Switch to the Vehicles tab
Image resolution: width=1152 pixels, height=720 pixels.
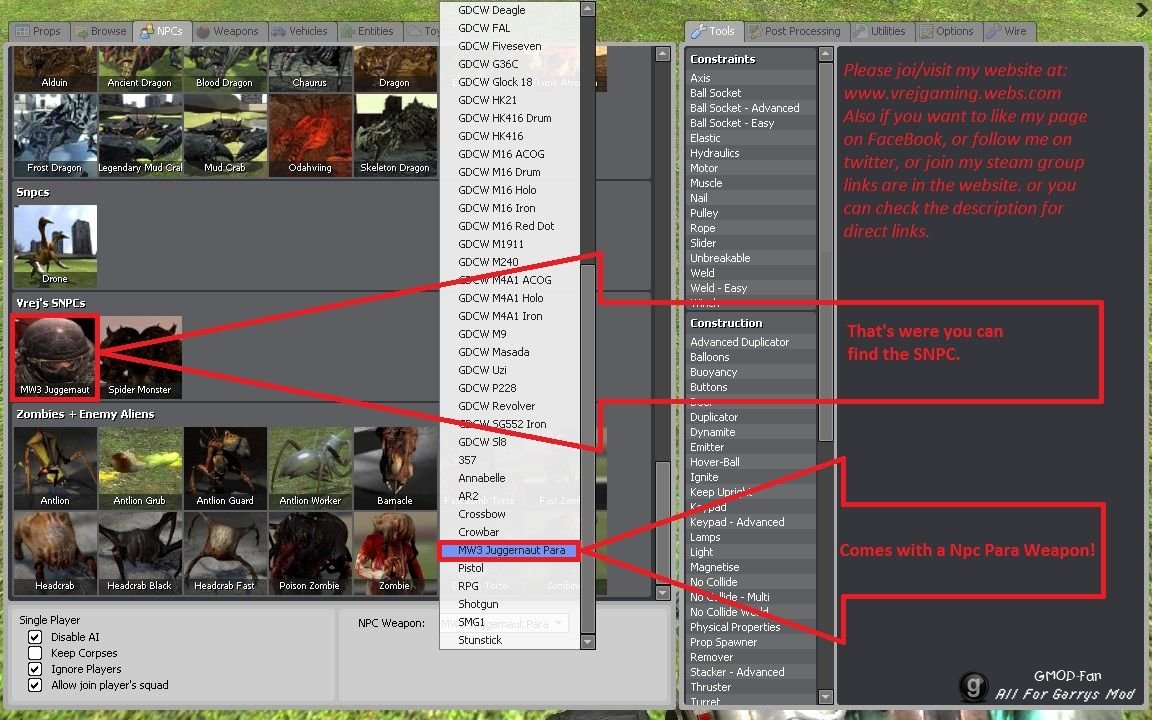click(x=300, y=32)
